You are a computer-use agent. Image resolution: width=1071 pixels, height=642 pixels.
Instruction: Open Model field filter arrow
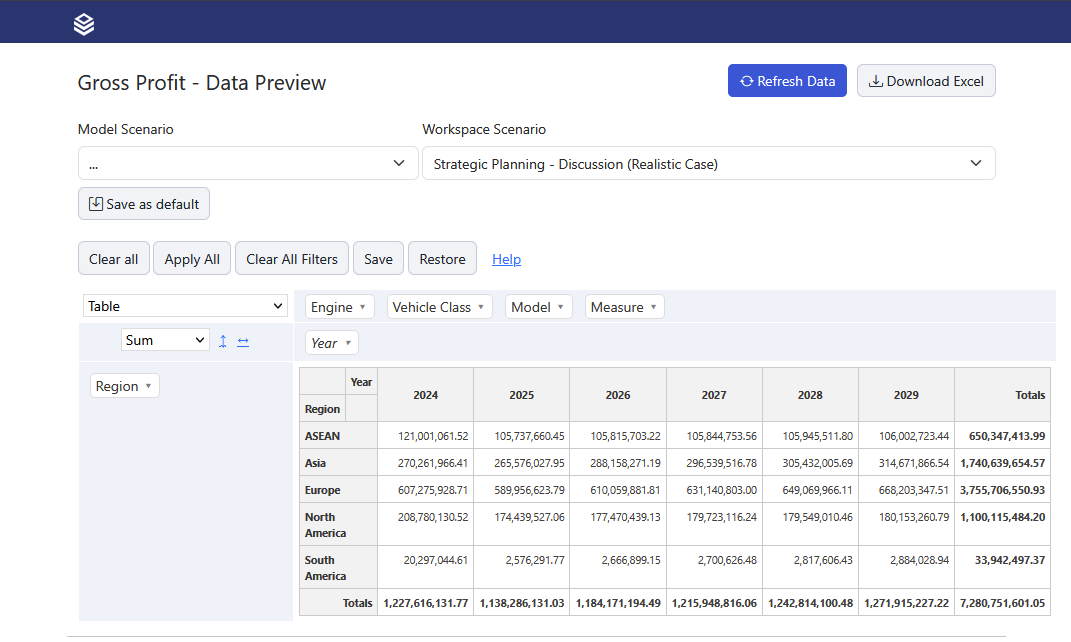click(560, 307)
